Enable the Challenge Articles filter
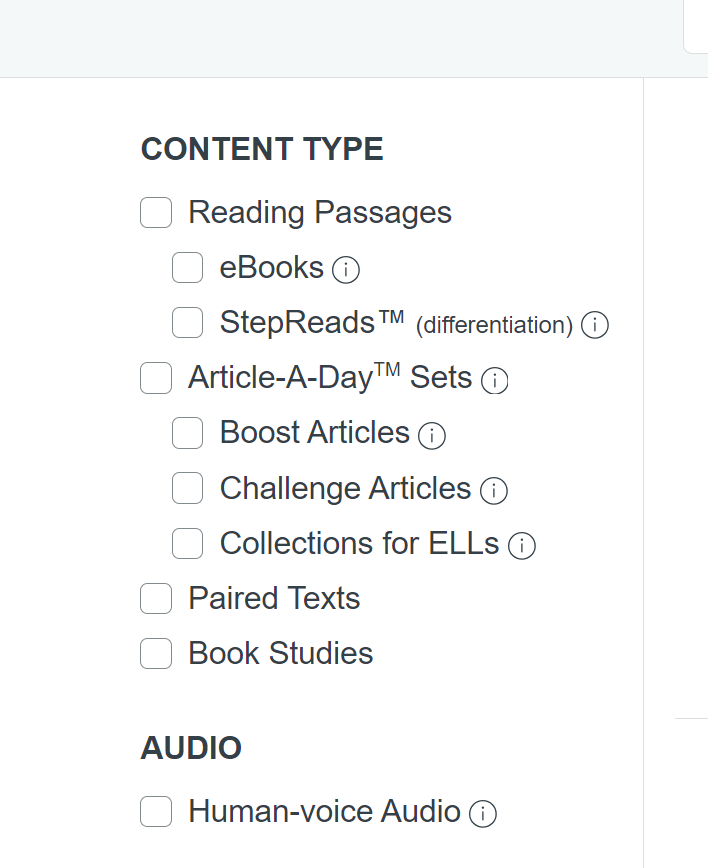Viewport: 708px width, 868px height. coord(187,488)
